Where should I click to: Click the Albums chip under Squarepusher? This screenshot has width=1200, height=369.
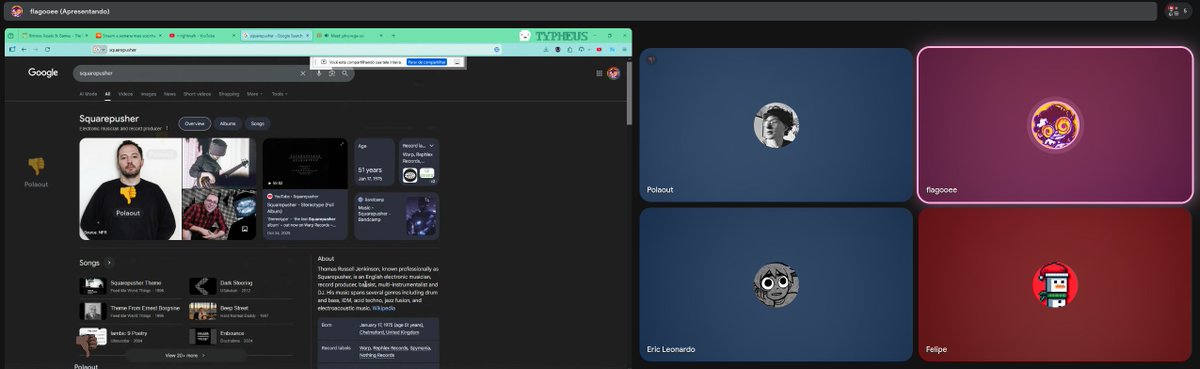[227, 124]
